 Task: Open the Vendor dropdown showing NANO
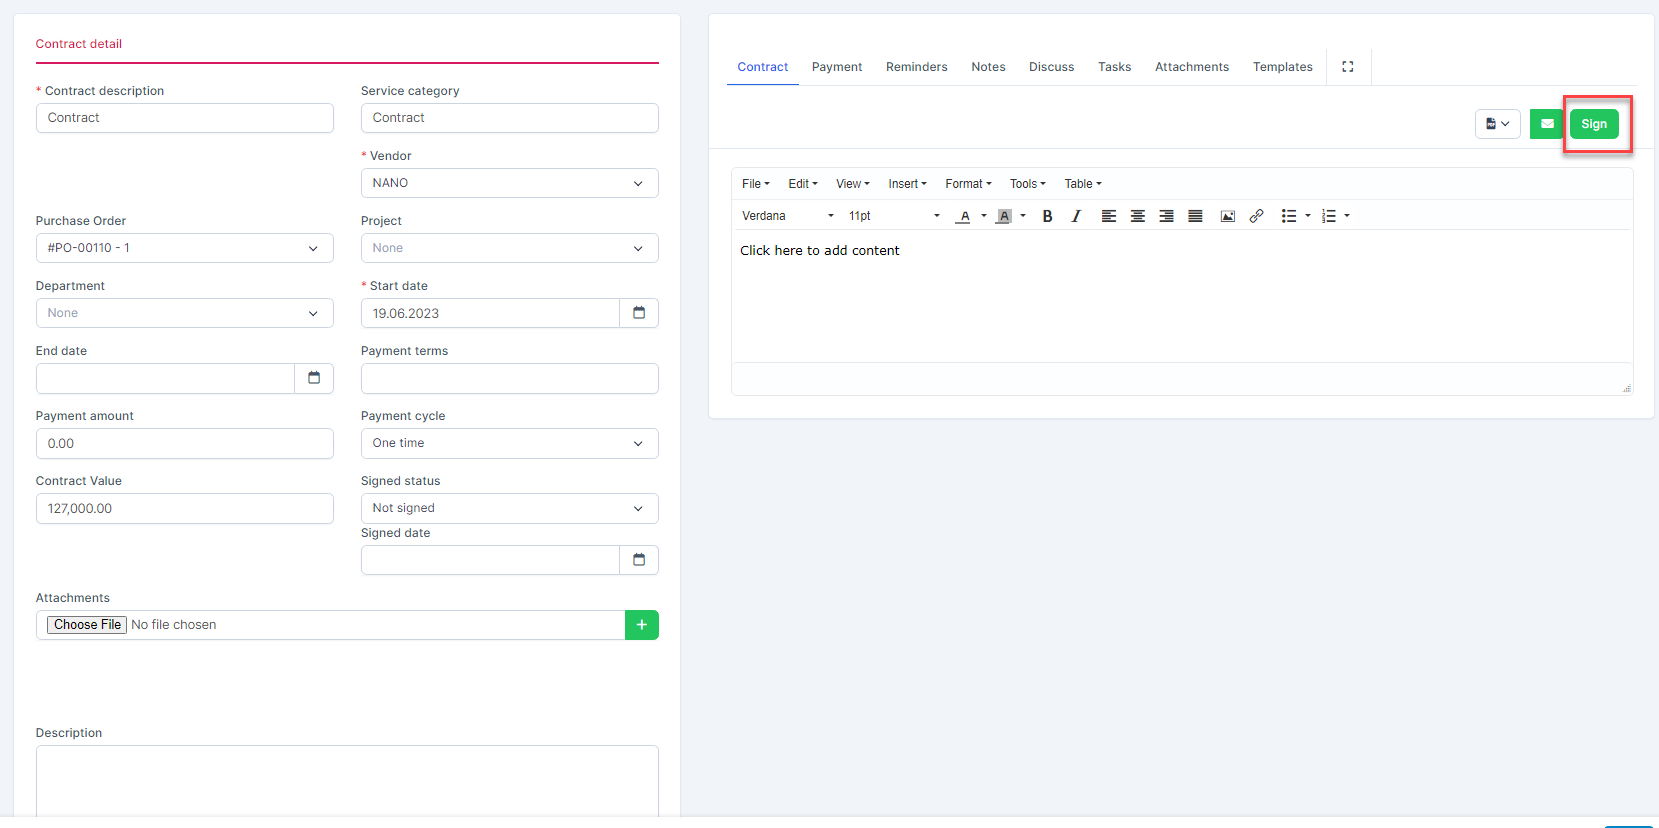pyautogui.click(x=509, y=183)
